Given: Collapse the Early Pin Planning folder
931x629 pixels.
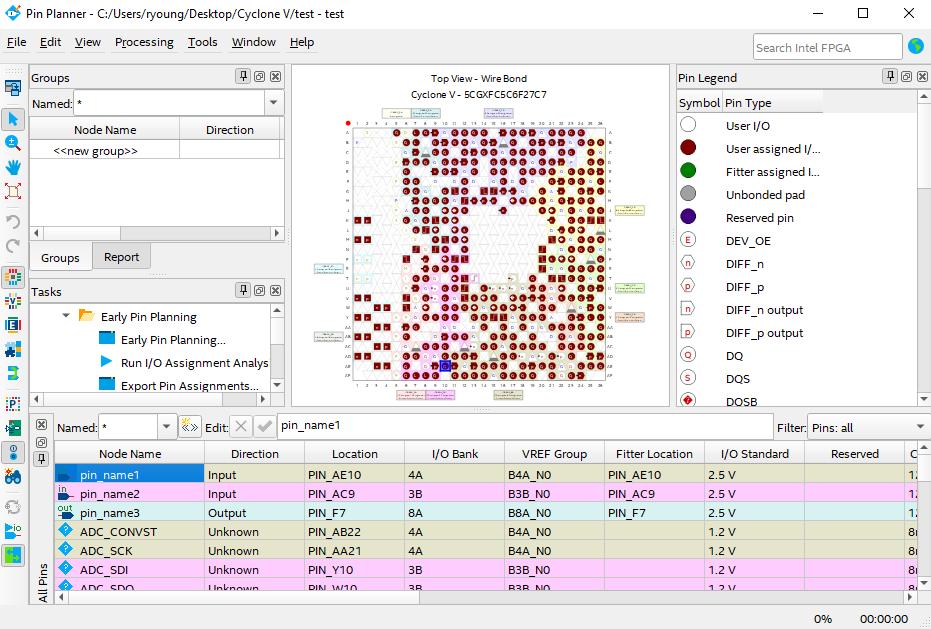Looking at the screenshot, I should pyautogui.click(x=66, y=316).
